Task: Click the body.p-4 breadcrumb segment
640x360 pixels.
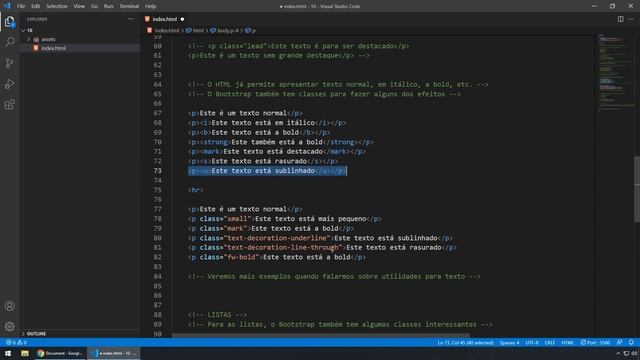Action: (228, 31)
